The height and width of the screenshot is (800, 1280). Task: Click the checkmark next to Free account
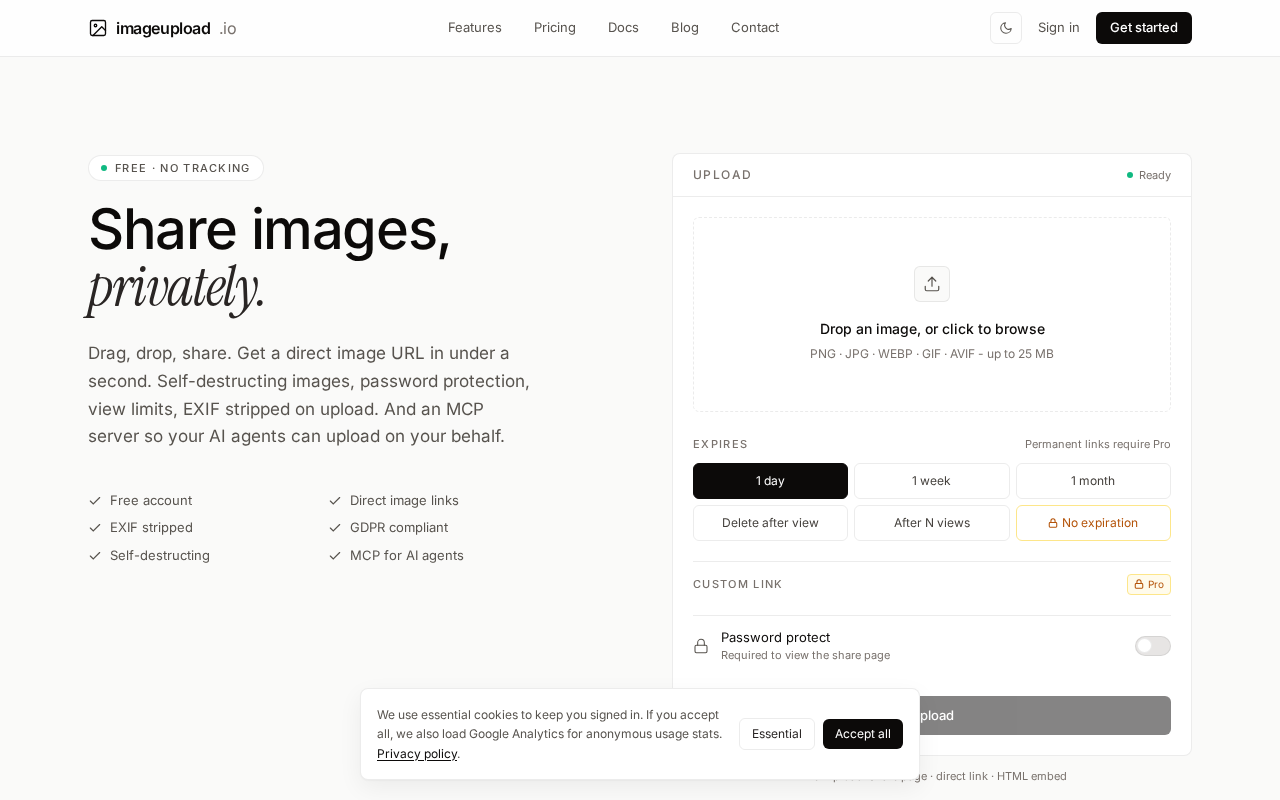coord(95,500)
